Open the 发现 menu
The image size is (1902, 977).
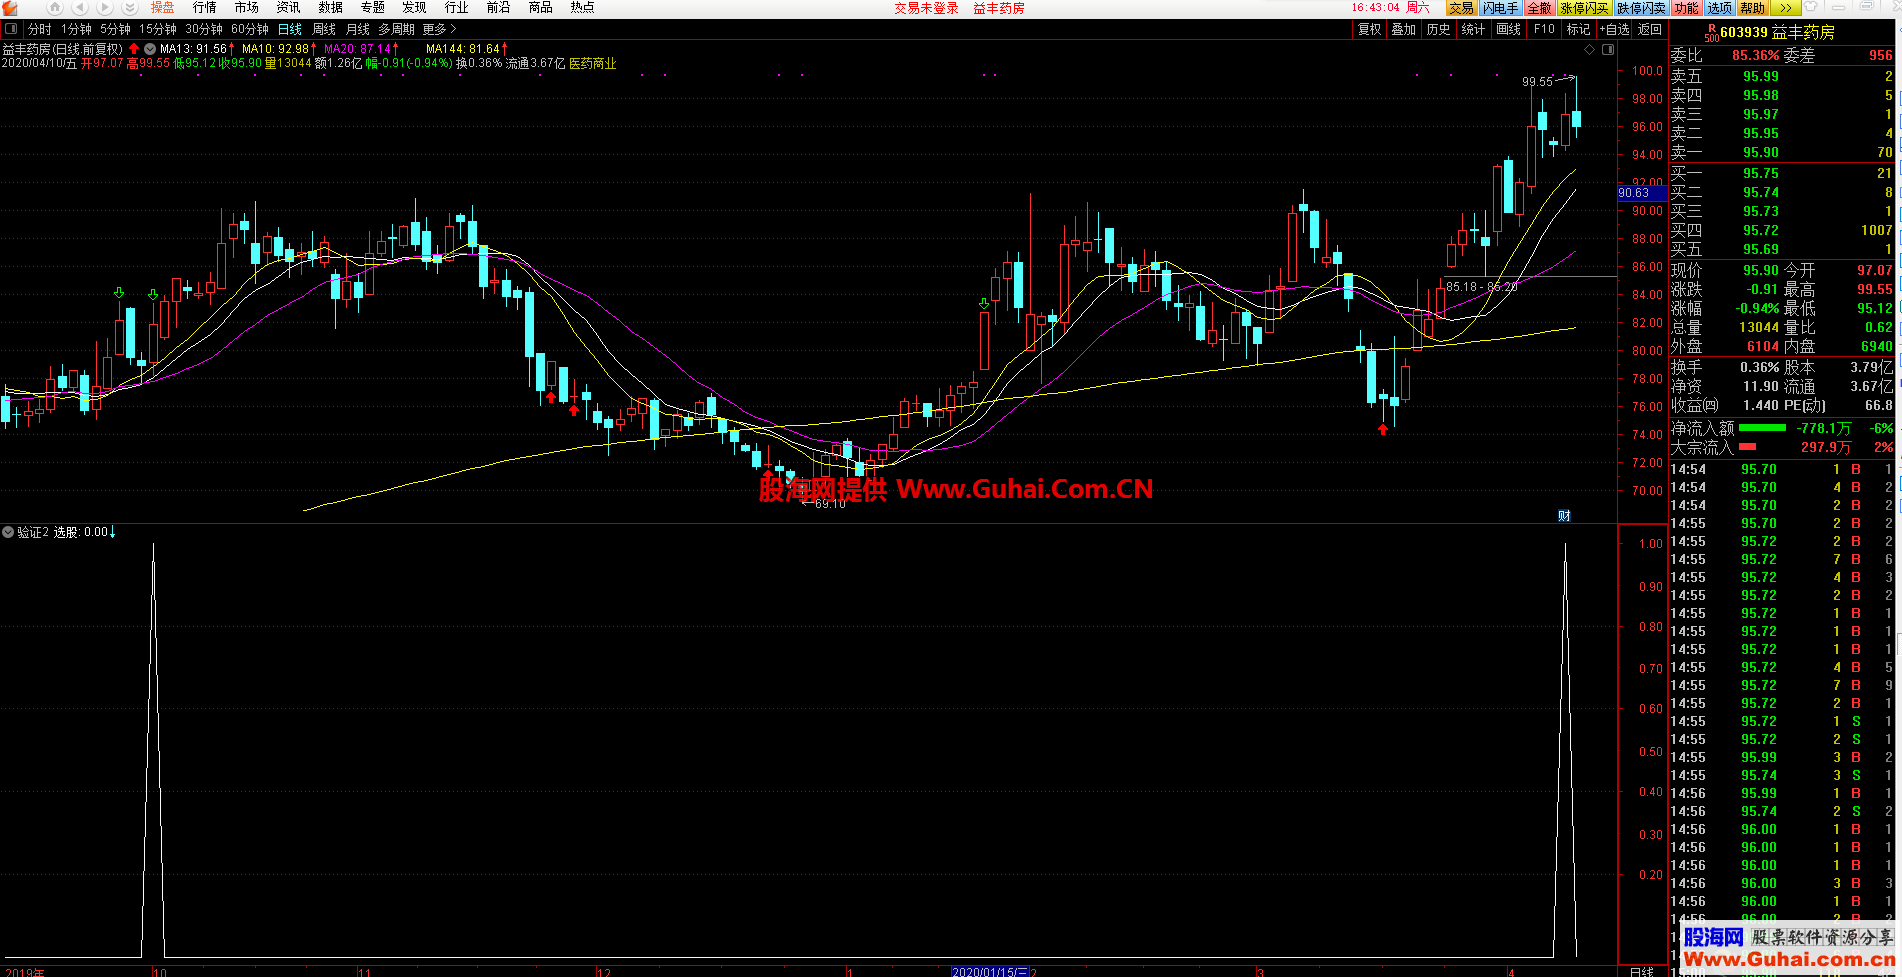tap(414, 7)
